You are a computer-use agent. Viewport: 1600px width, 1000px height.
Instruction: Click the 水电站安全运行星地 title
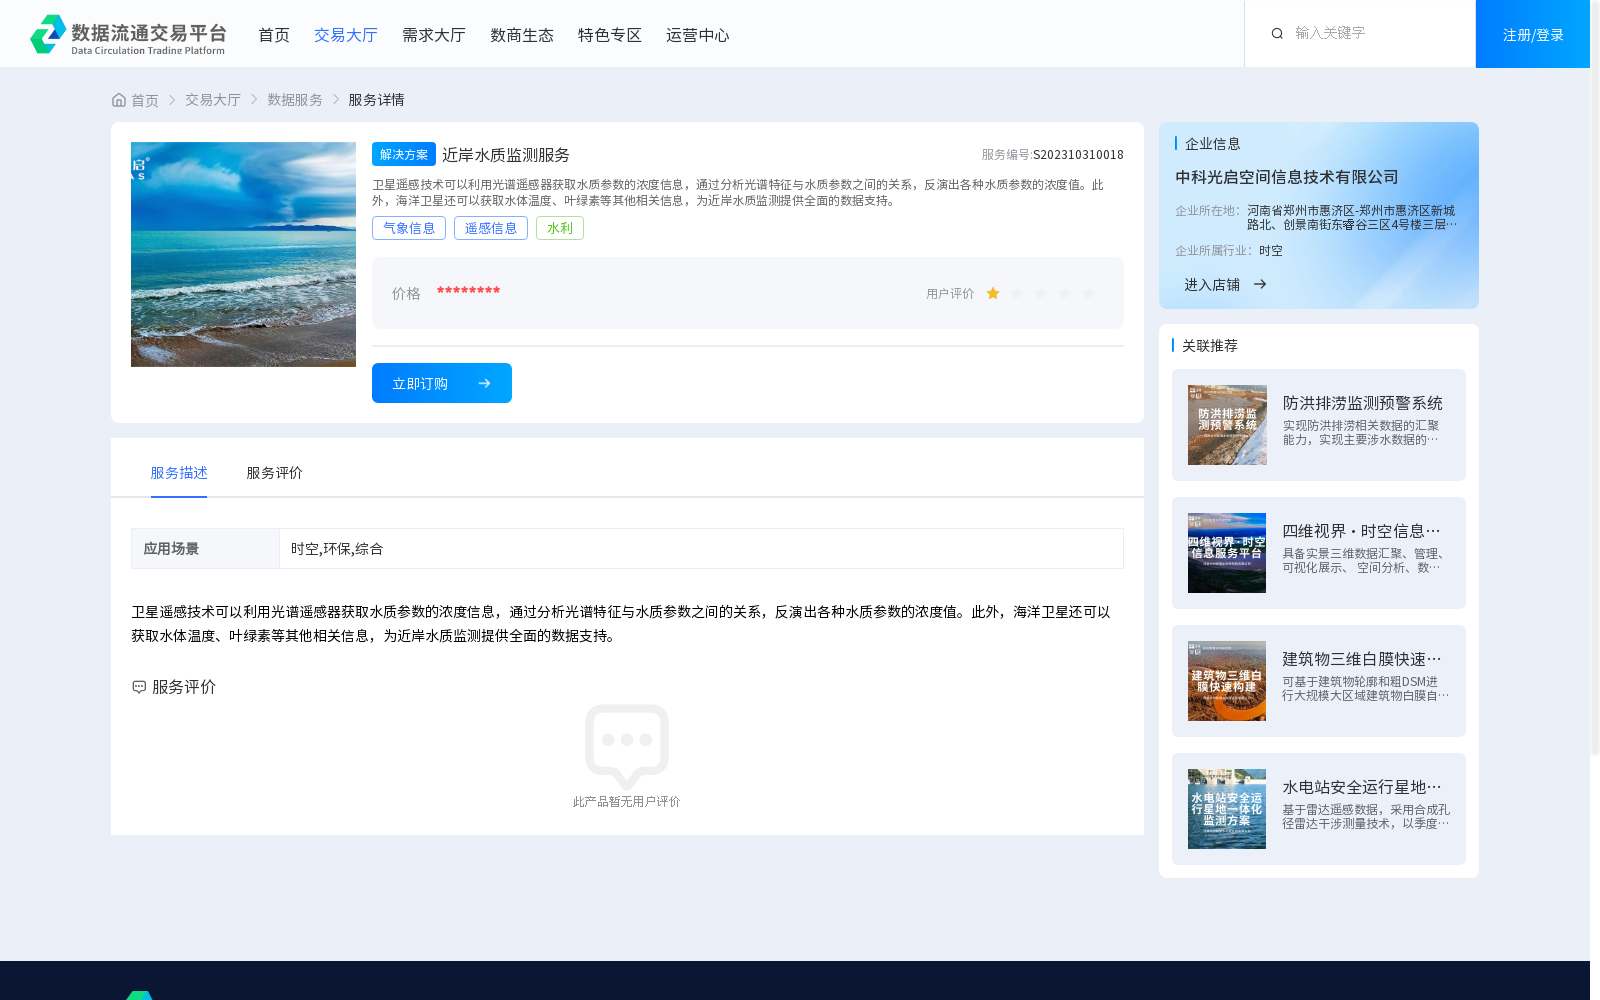pyautogui.click(x=1362, y=787)
